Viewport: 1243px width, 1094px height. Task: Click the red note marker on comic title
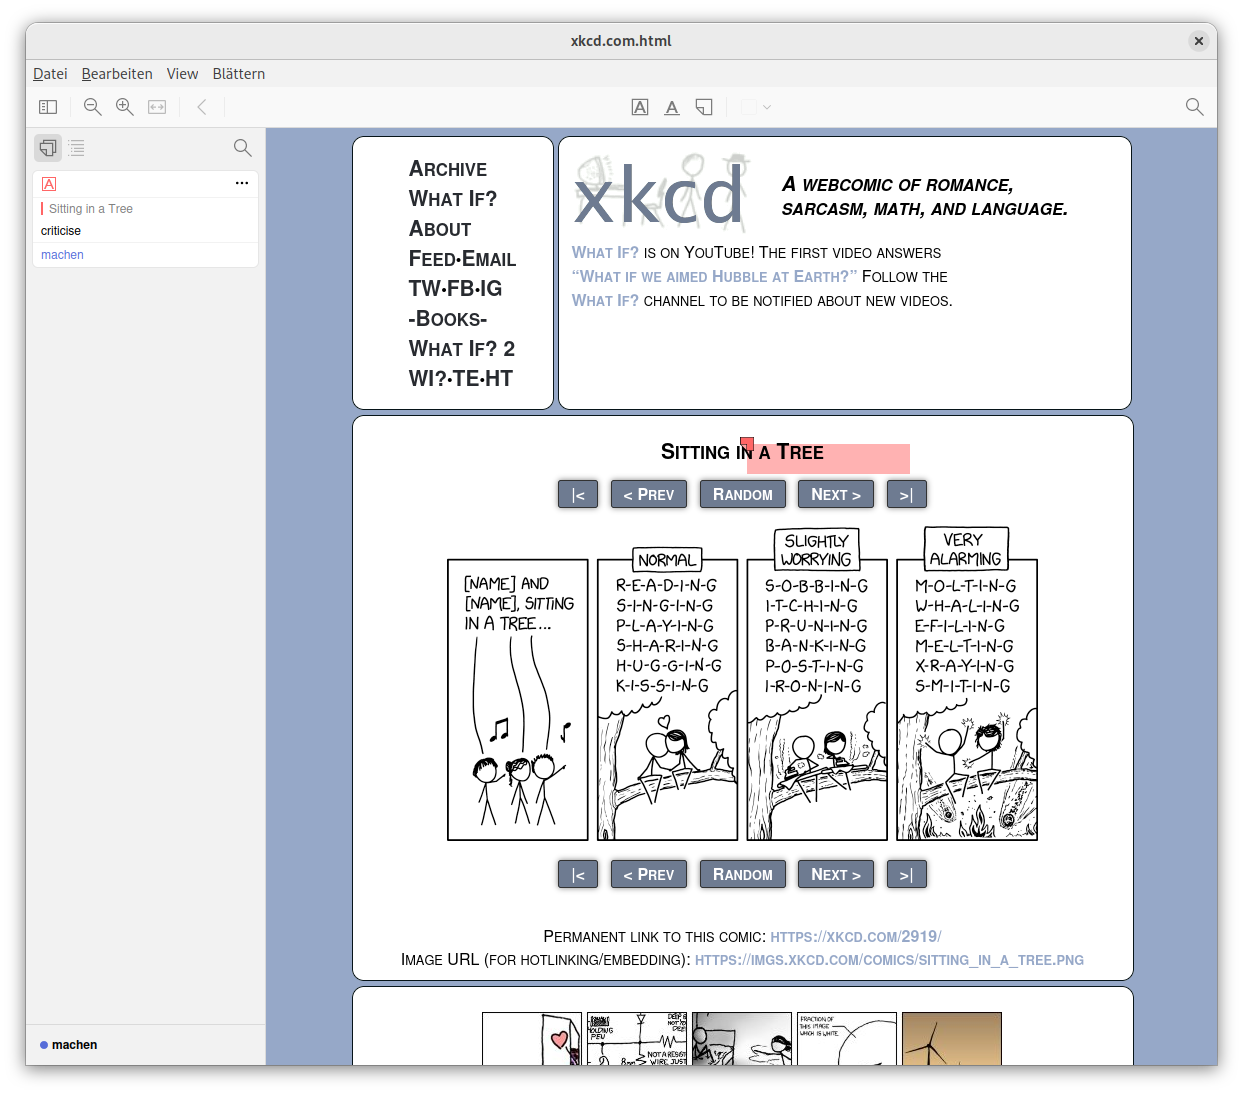[747, 443]
